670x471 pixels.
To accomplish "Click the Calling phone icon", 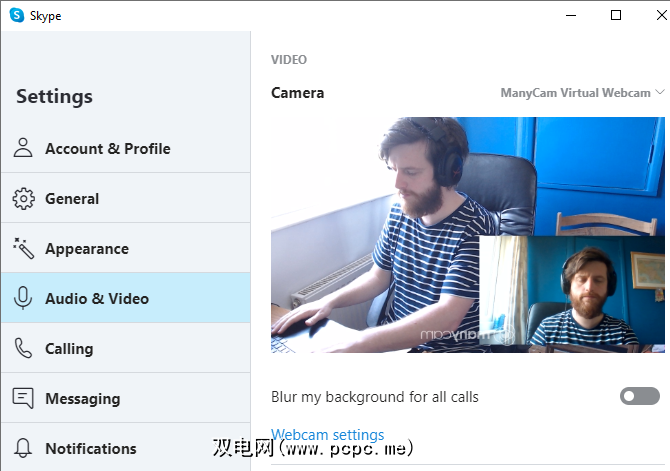I will click(23, 349).
